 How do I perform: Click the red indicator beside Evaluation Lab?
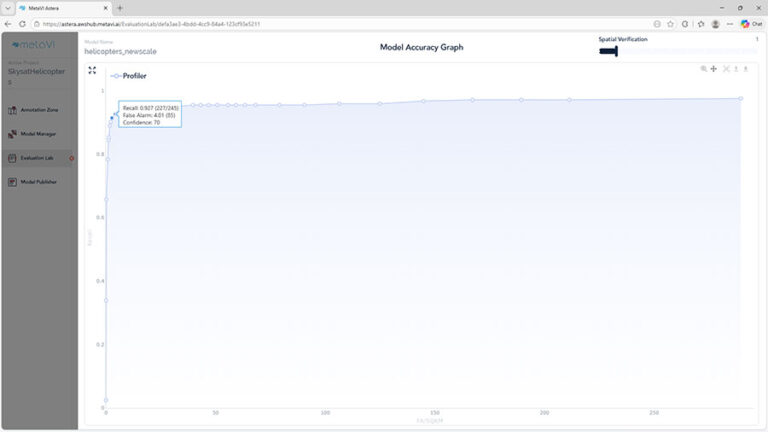pyautogui.click(x=72, y=158)
